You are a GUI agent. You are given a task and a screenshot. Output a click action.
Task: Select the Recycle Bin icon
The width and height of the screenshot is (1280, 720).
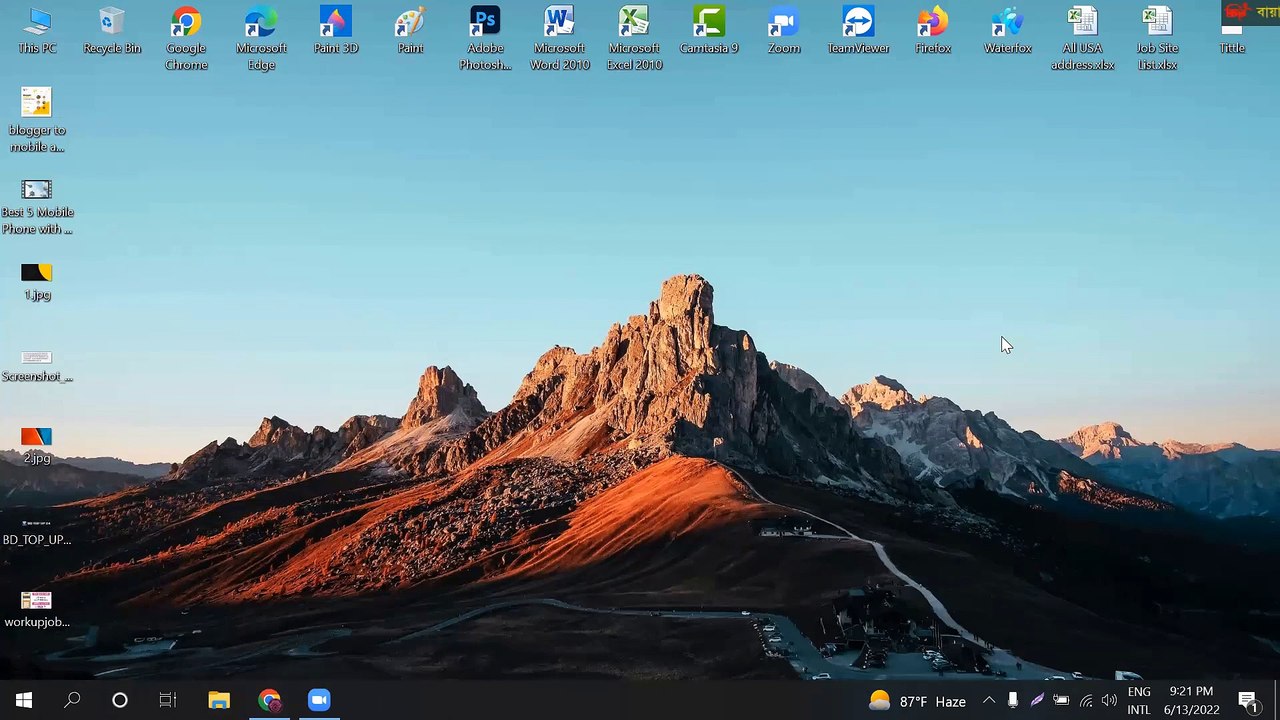(x=112, y=30)
